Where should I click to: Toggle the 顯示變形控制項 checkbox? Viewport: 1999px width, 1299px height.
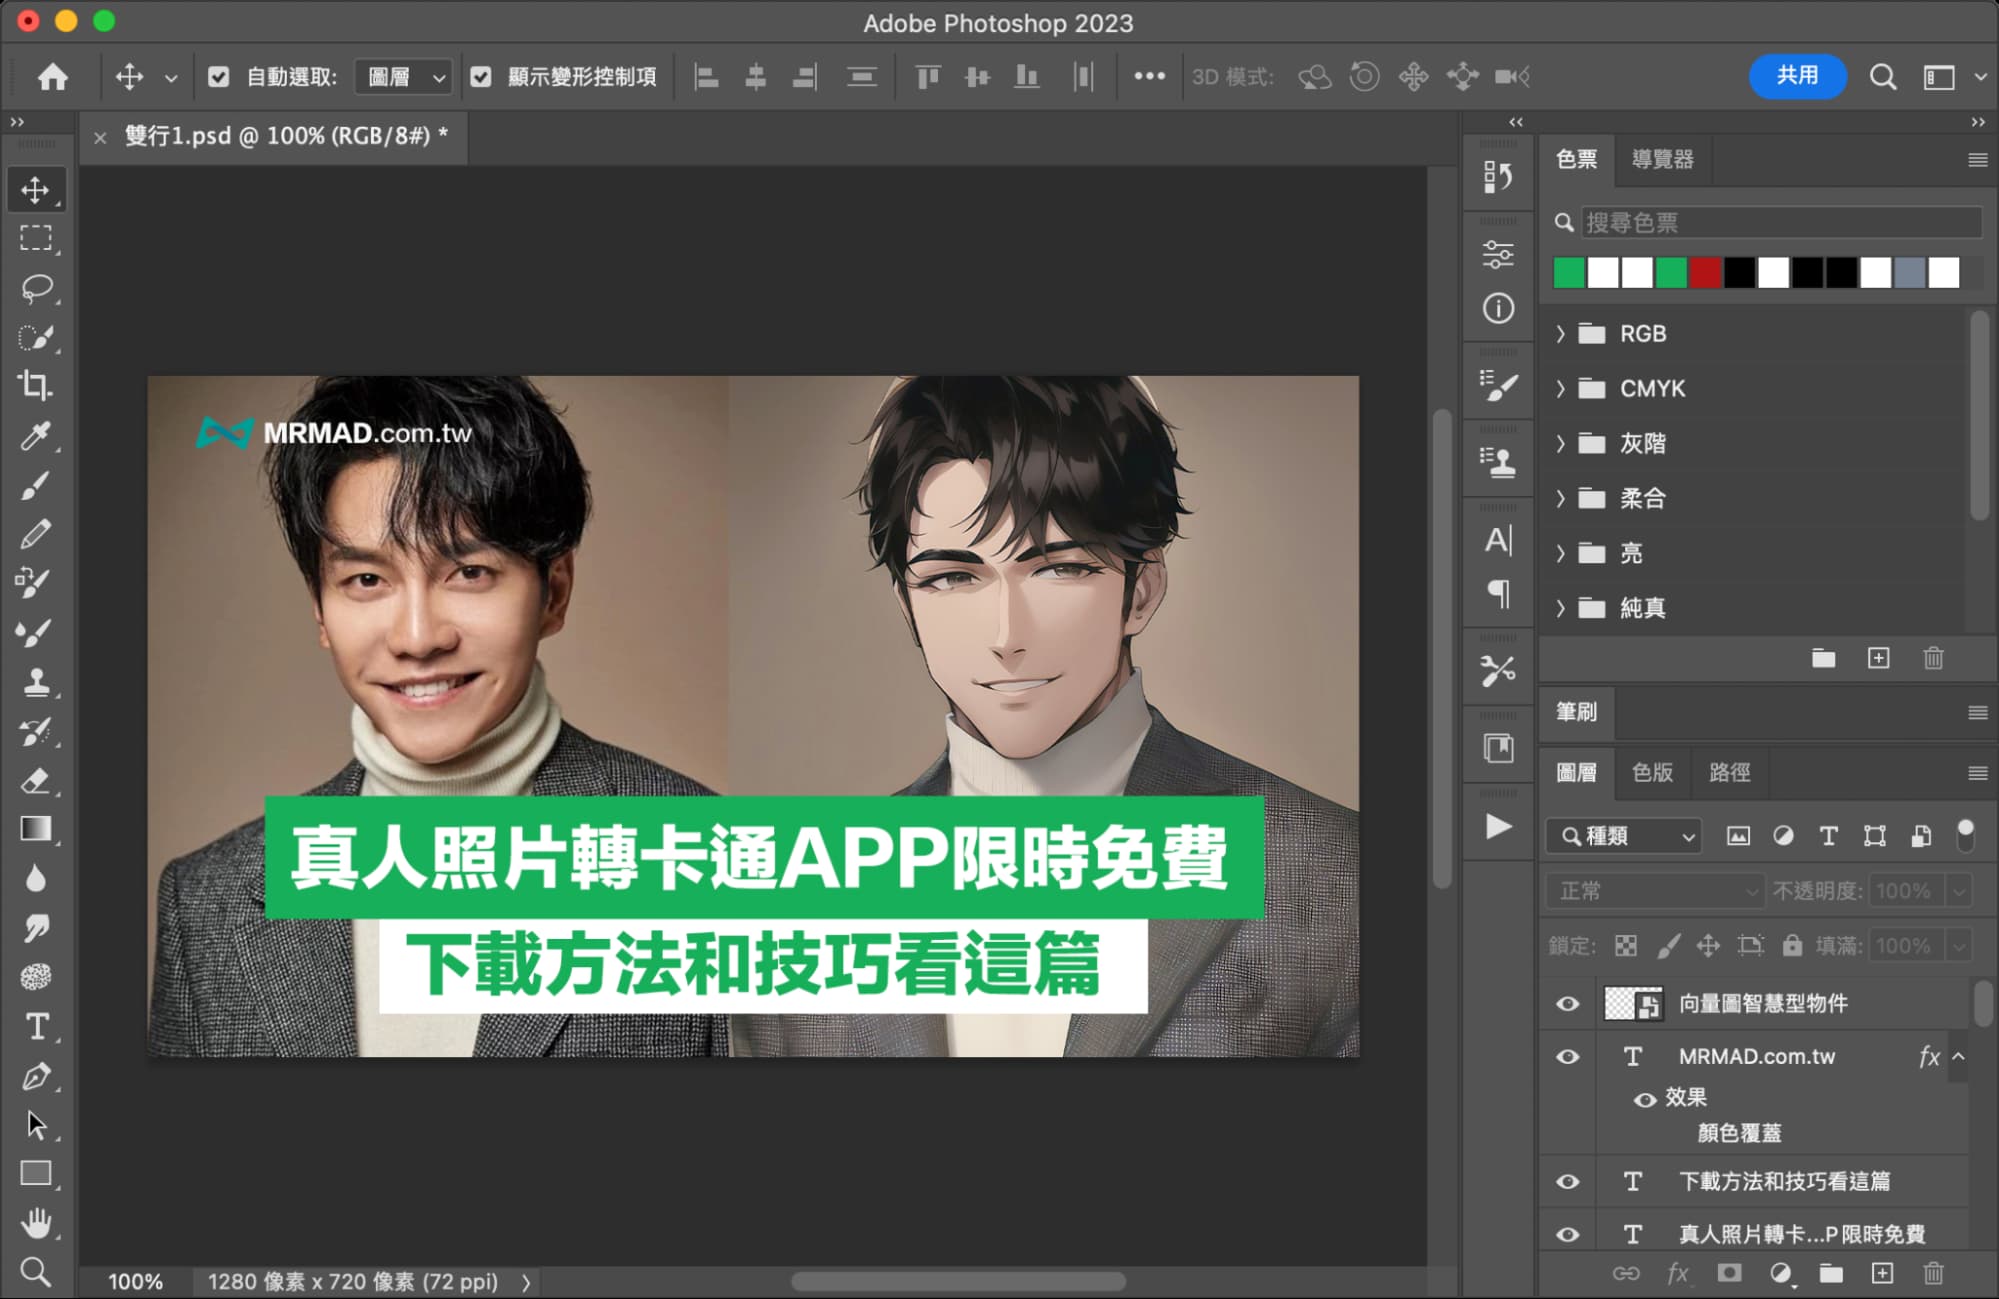tap(481, 77)
